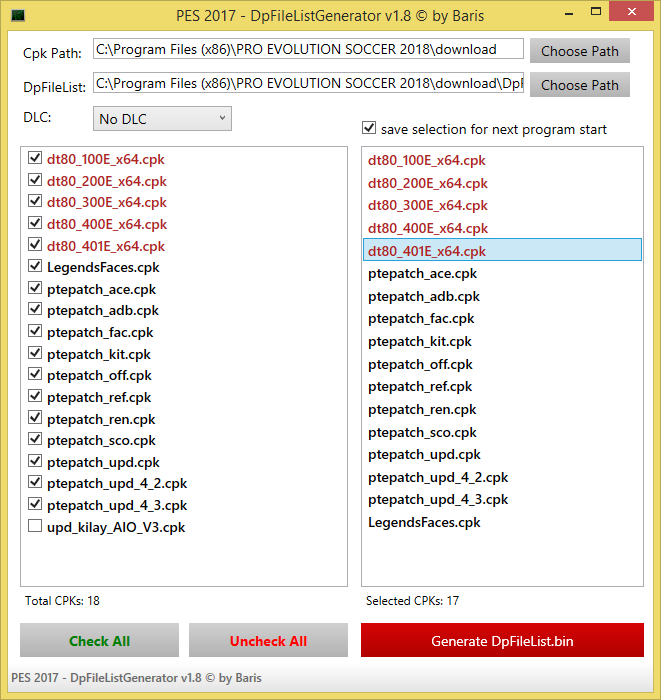Uncheck ptepatch_fac.cpk checkbox
The width and height of the screenshot is (661, 700).
coord(35,331)
